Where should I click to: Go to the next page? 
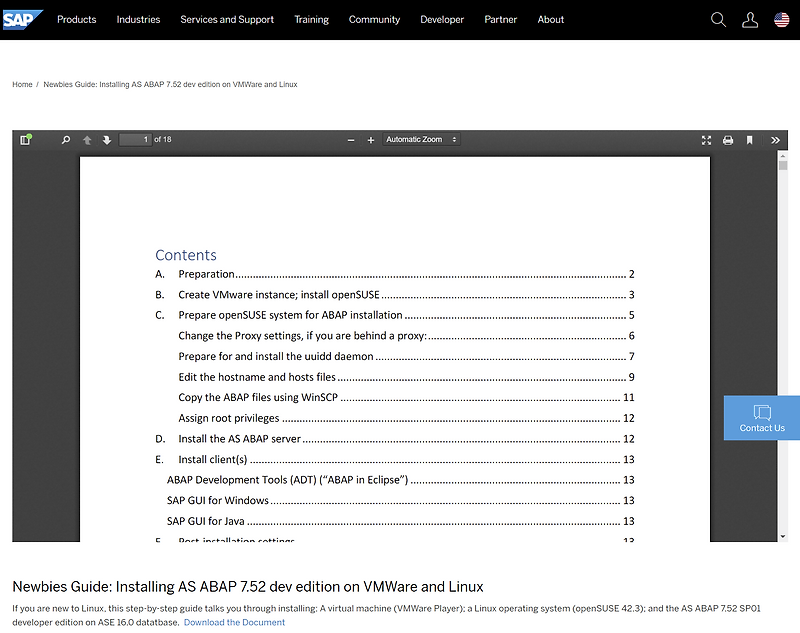pyautogui.click(x=107, y=139)
